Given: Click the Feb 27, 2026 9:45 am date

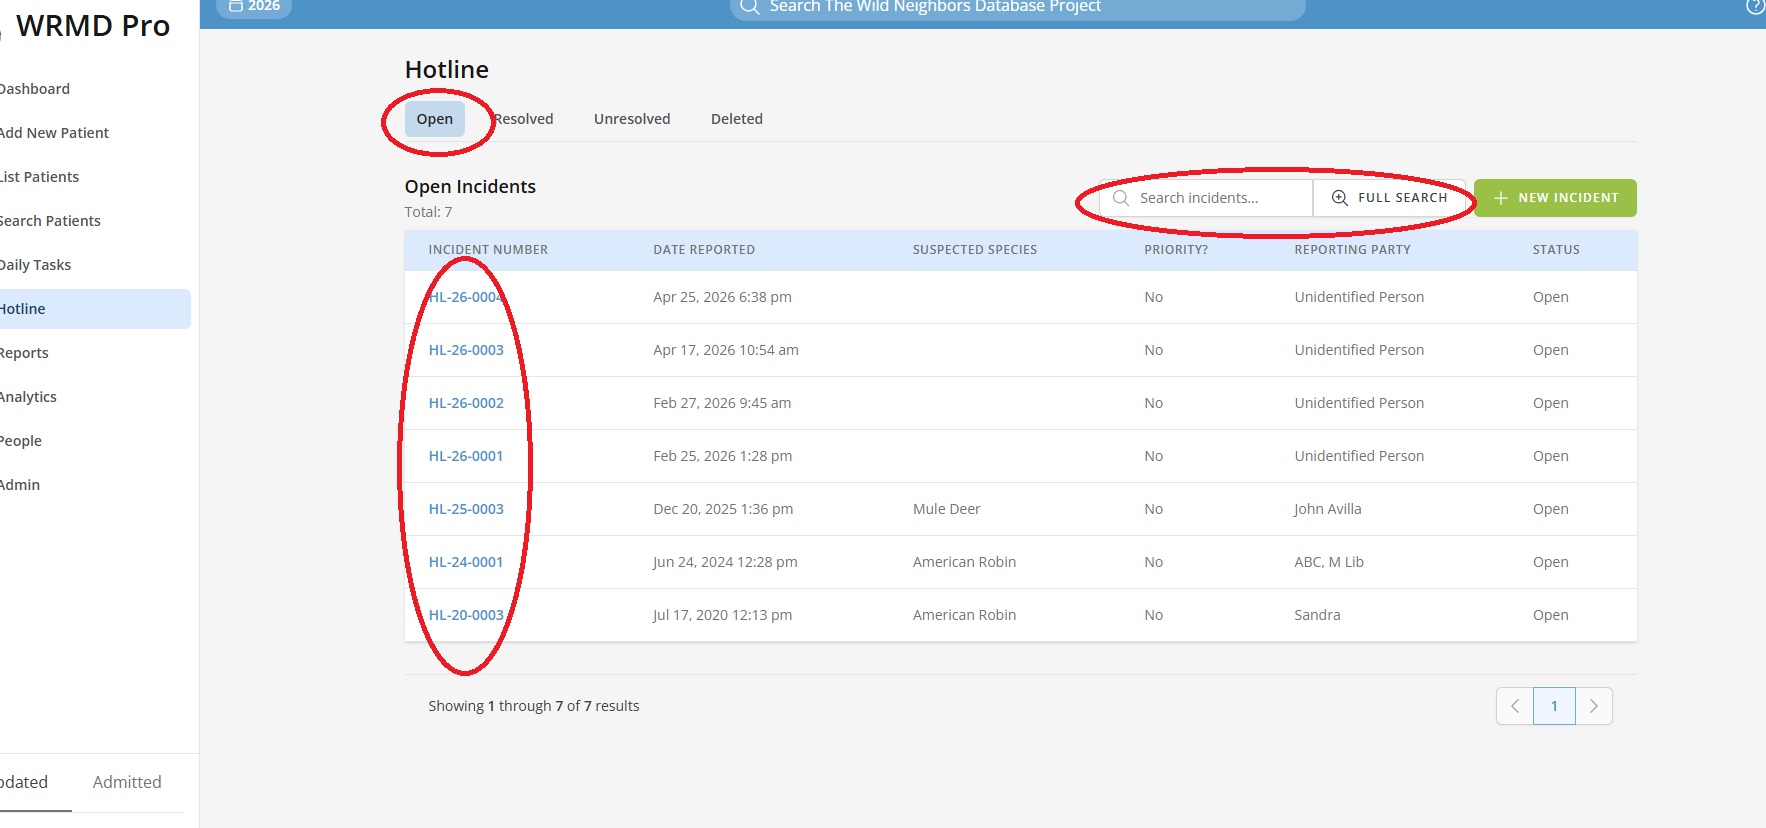Looking at the screenshot, I should point(722,403).
